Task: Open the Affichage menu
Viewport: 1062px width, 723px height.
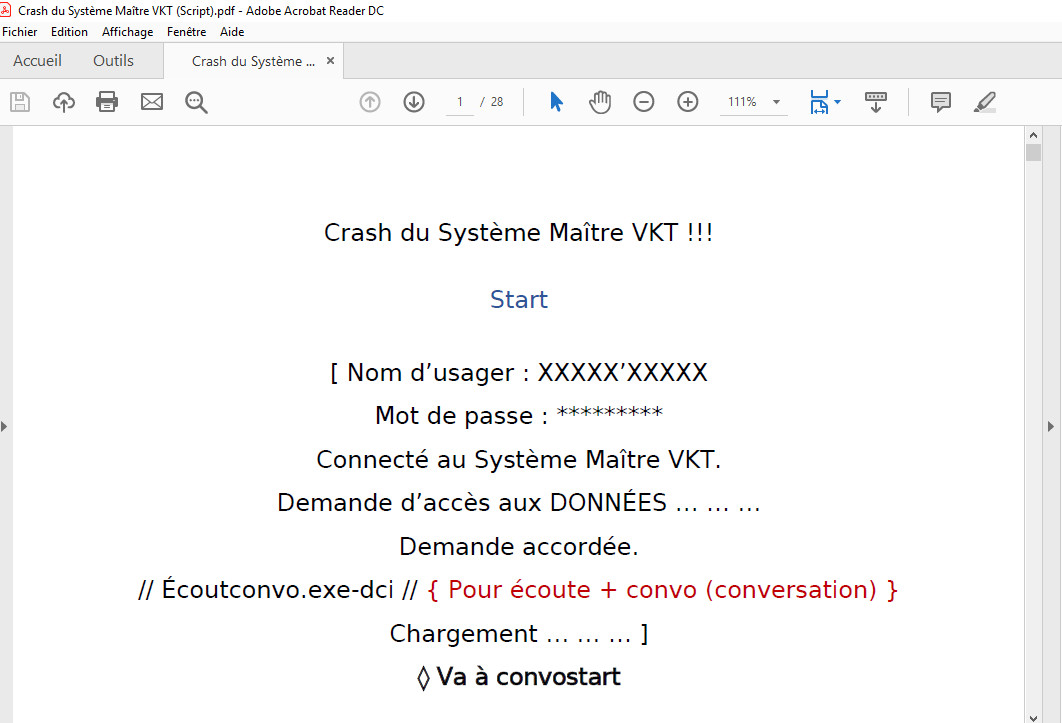Action: click(127, 31)
